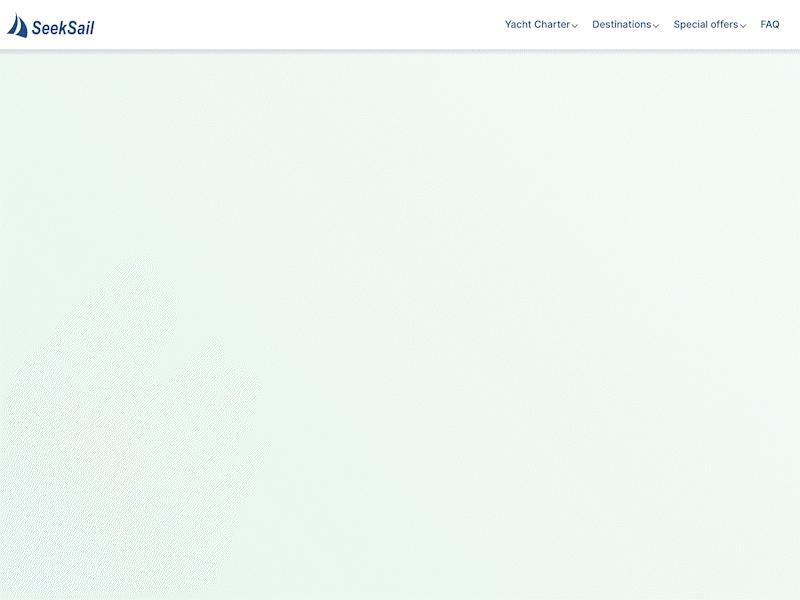Expand the Yacht Charter chevron arrow
Screen dimensions: 800x600
click(x=574, y=26)
